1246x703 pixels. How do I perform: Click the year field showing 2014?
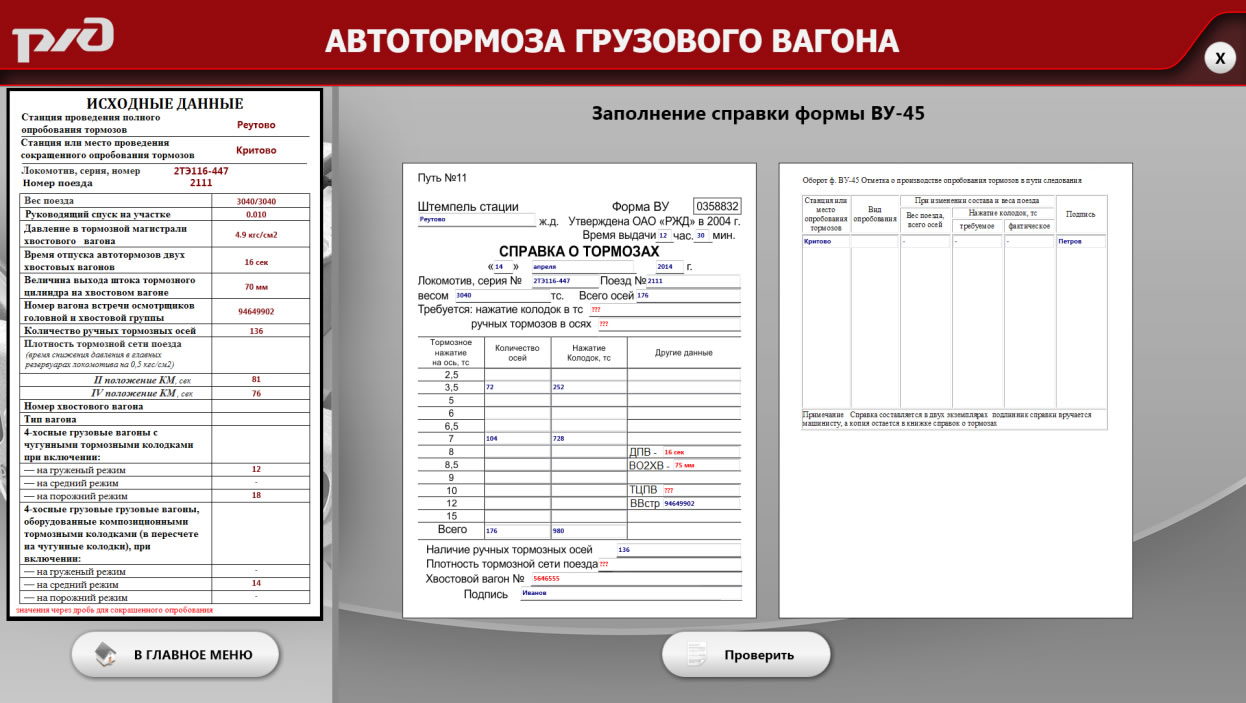click(x=670, y=267)
